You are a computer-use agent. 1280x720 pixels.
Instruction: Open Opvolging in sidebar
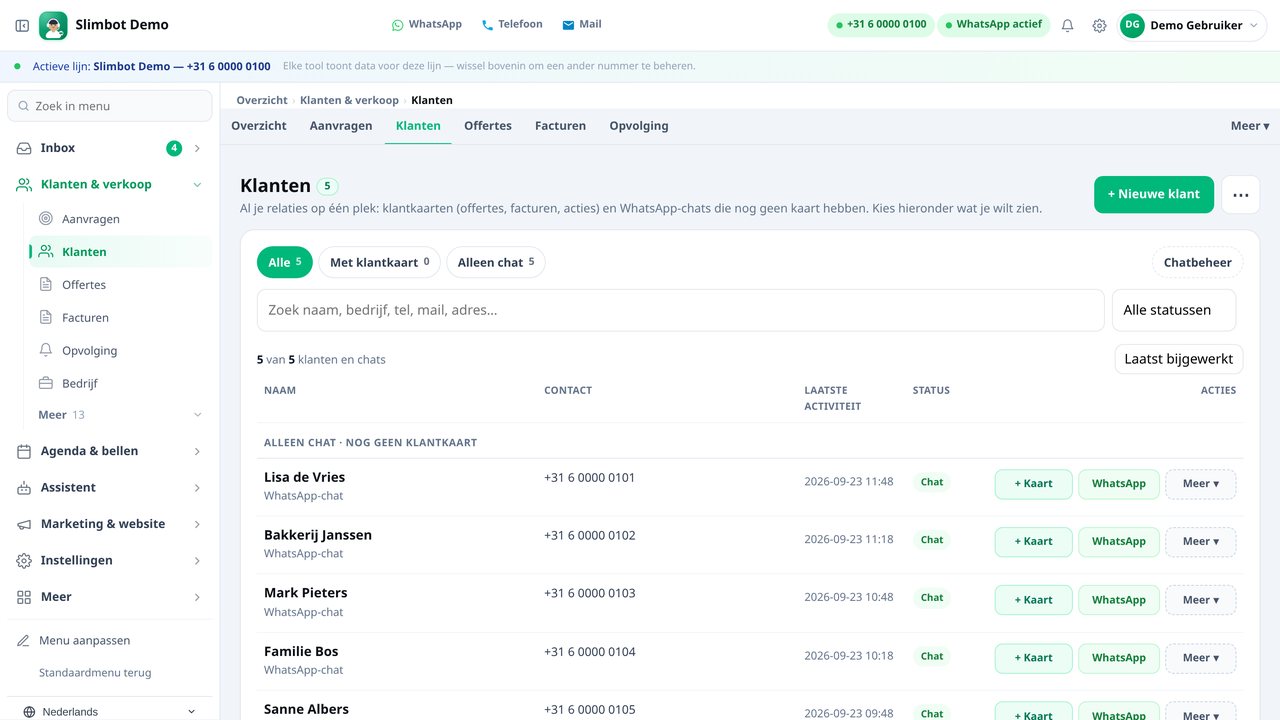pos(120,351)
